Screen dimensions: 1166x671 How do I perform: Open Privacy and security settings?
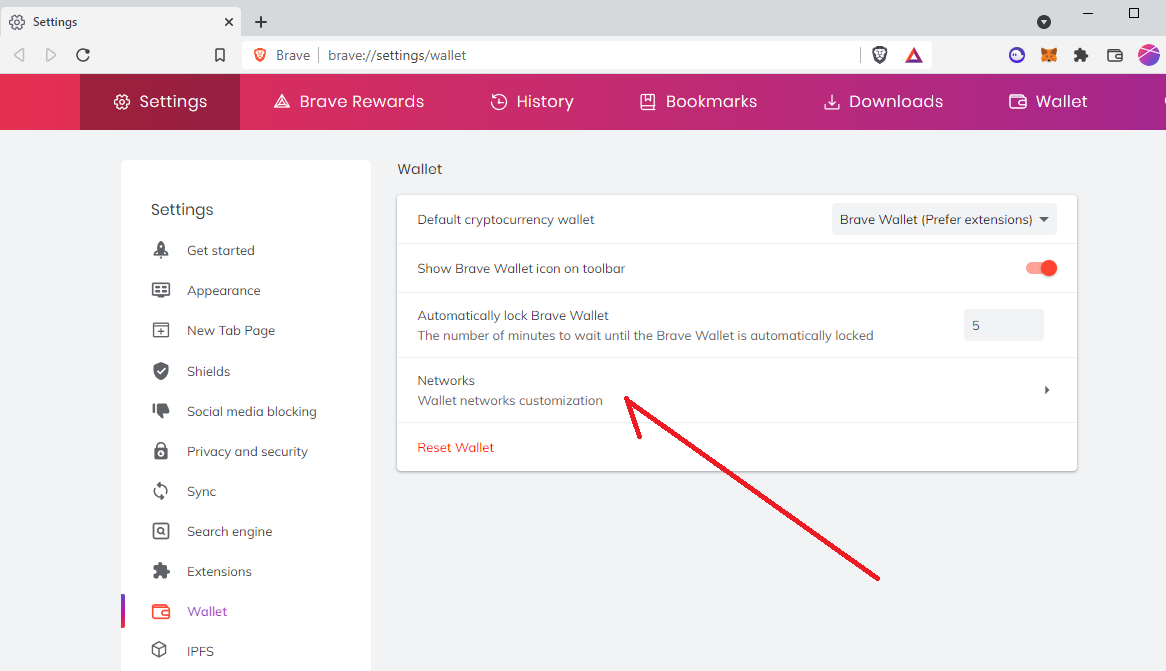(245, 452)
